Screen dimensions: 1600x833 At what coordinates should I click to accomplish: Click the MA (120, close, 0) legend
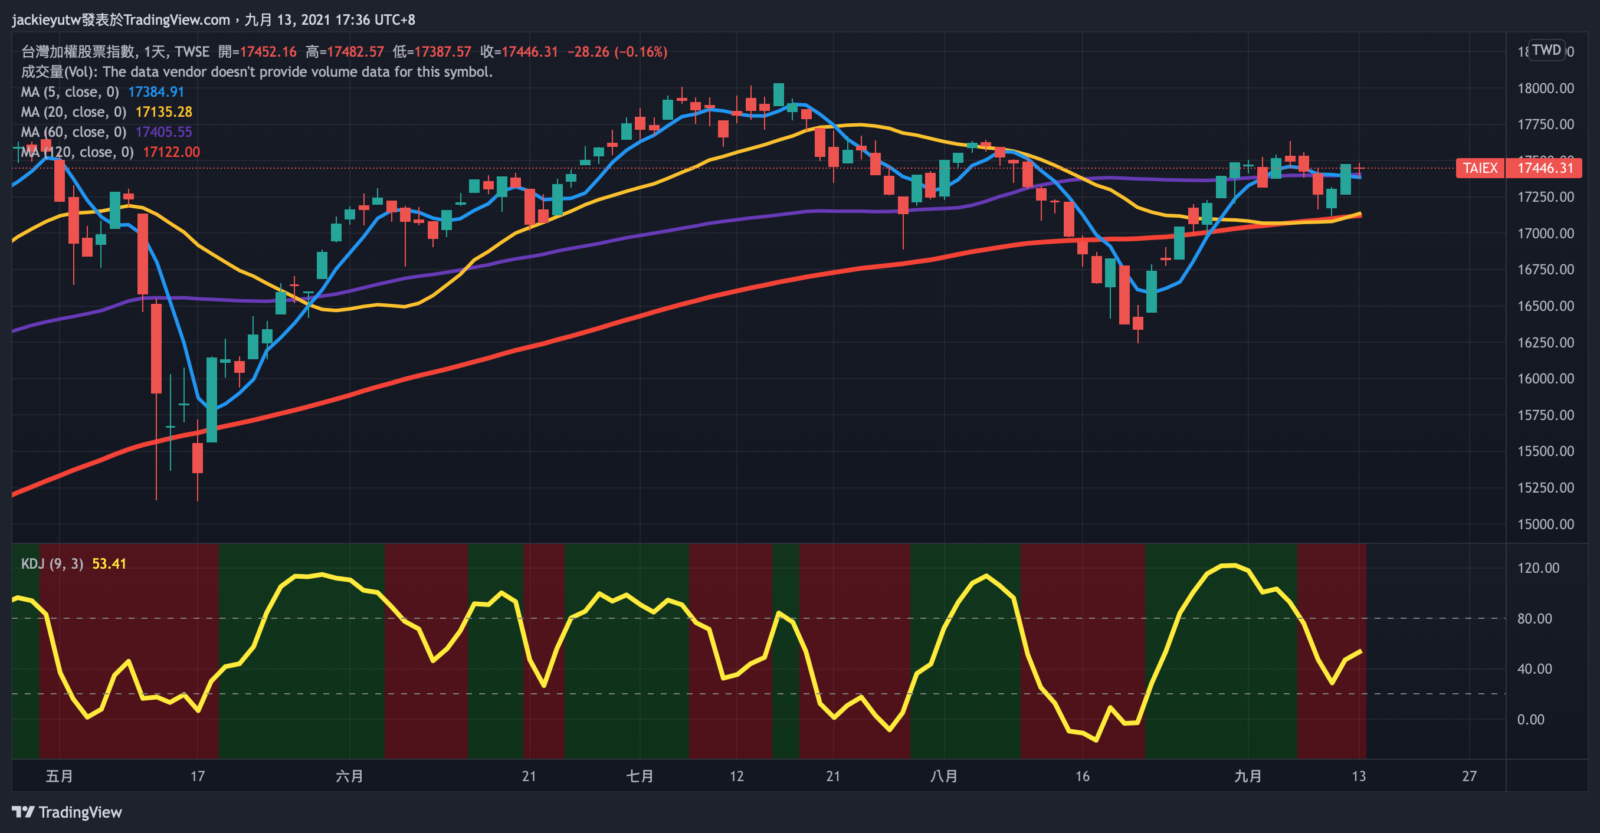click(x=78, y=152)
